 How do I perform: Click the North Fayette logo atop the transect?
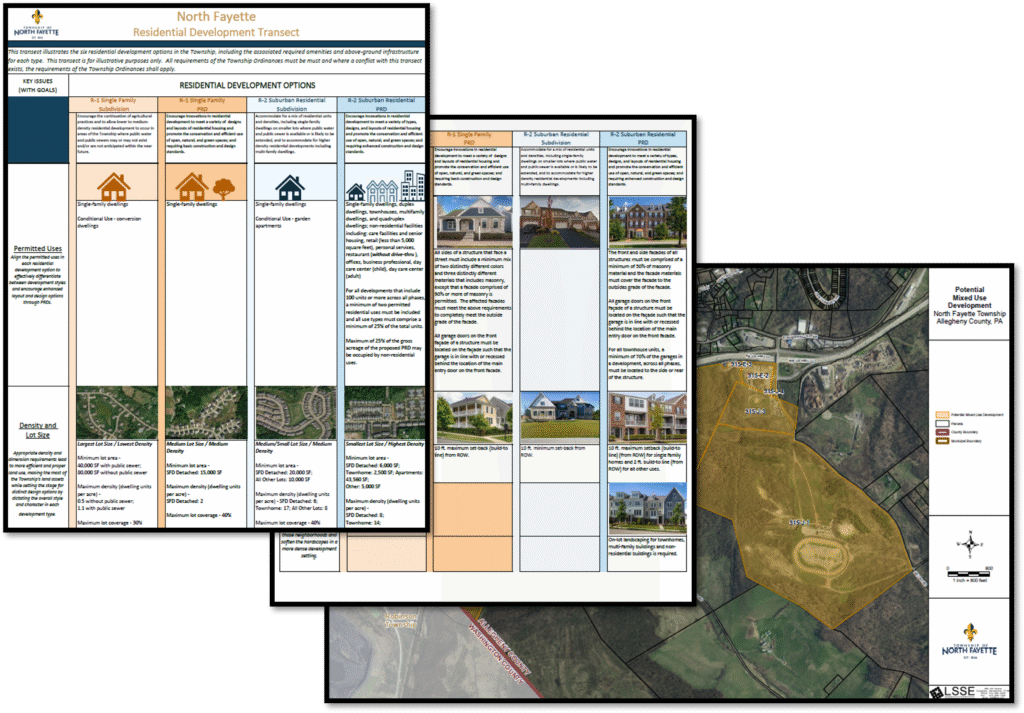click(35, 26)
